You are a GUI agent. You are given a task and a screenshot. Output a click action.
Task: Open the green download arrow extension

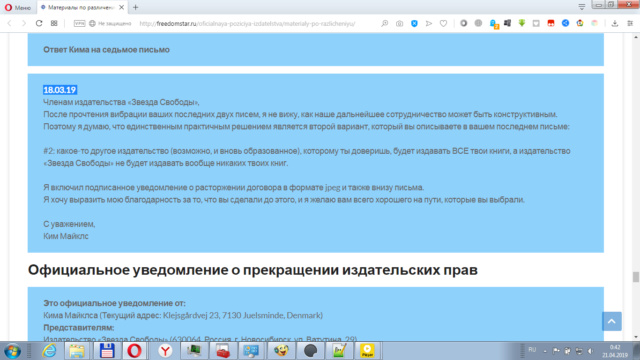tap(522, 24)
